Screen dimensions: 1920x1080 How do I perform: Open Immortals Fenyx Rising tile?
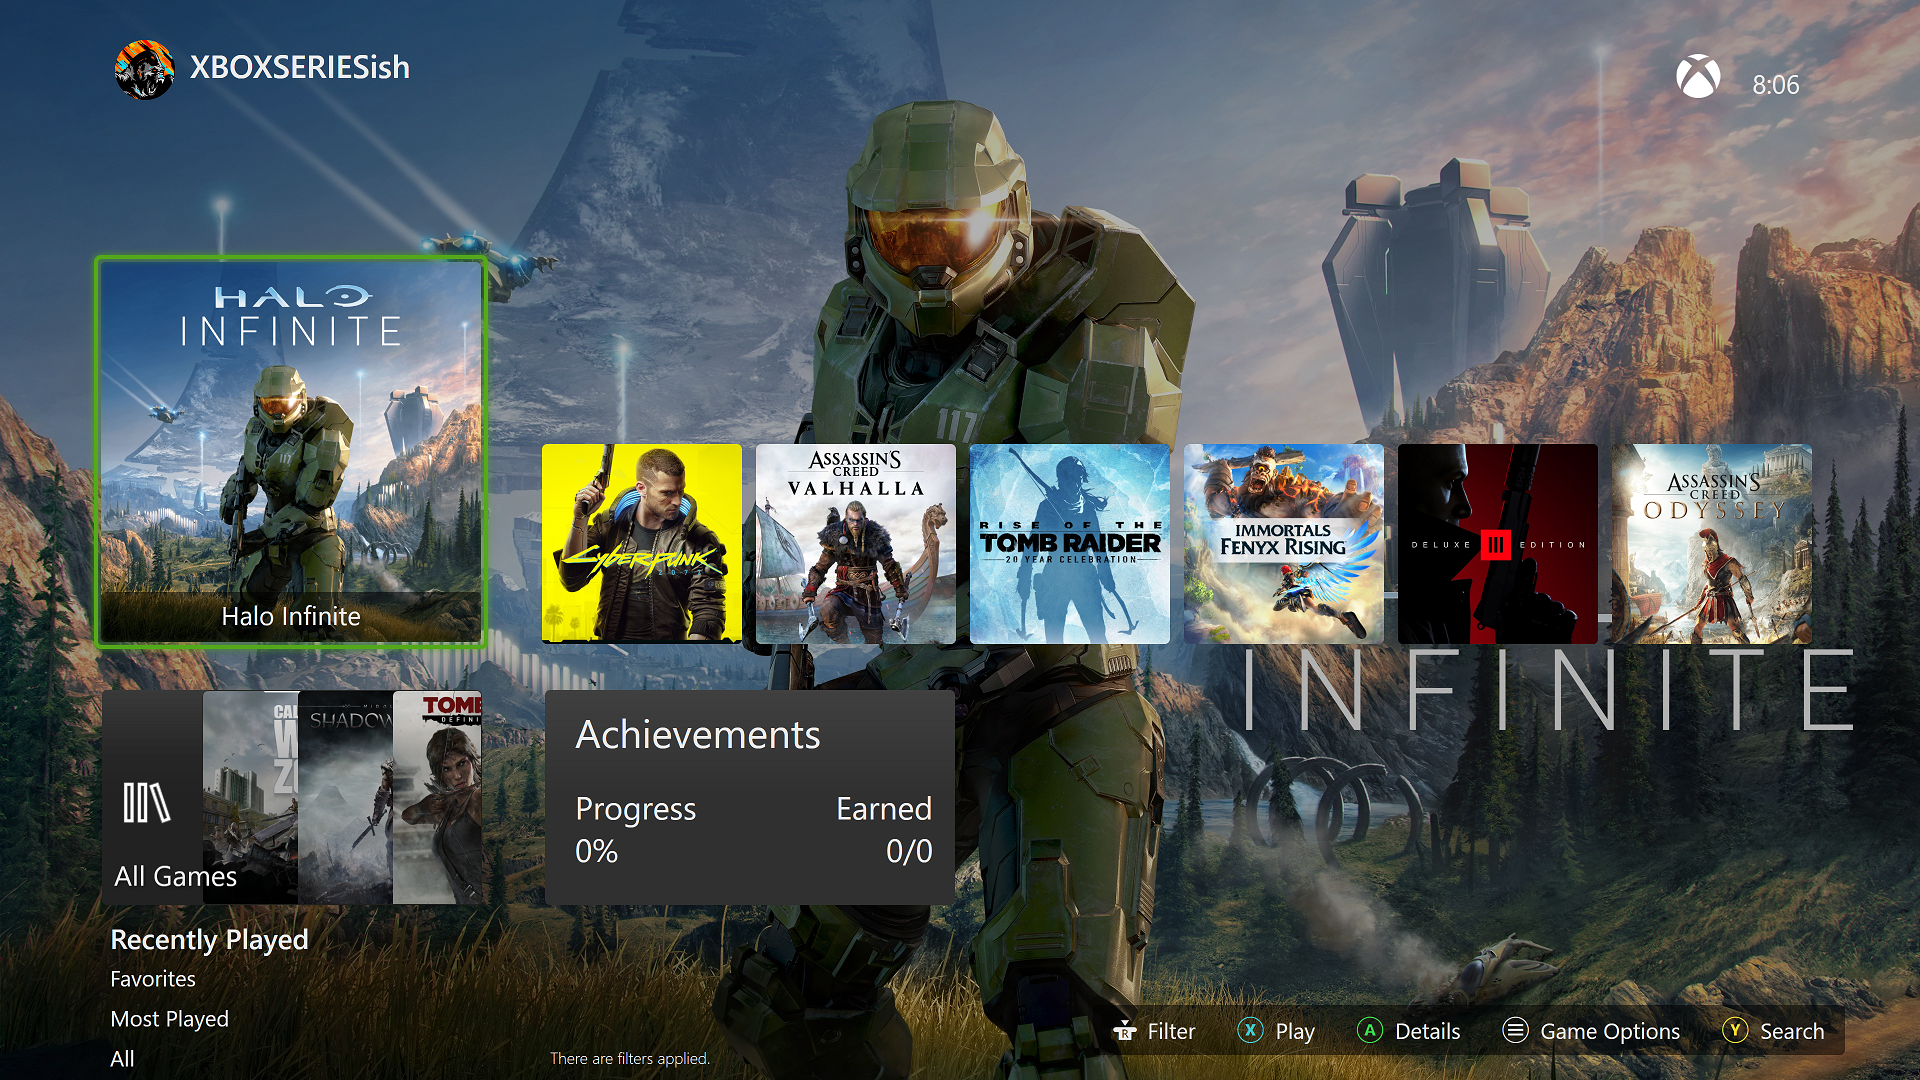coord(1284,544)
